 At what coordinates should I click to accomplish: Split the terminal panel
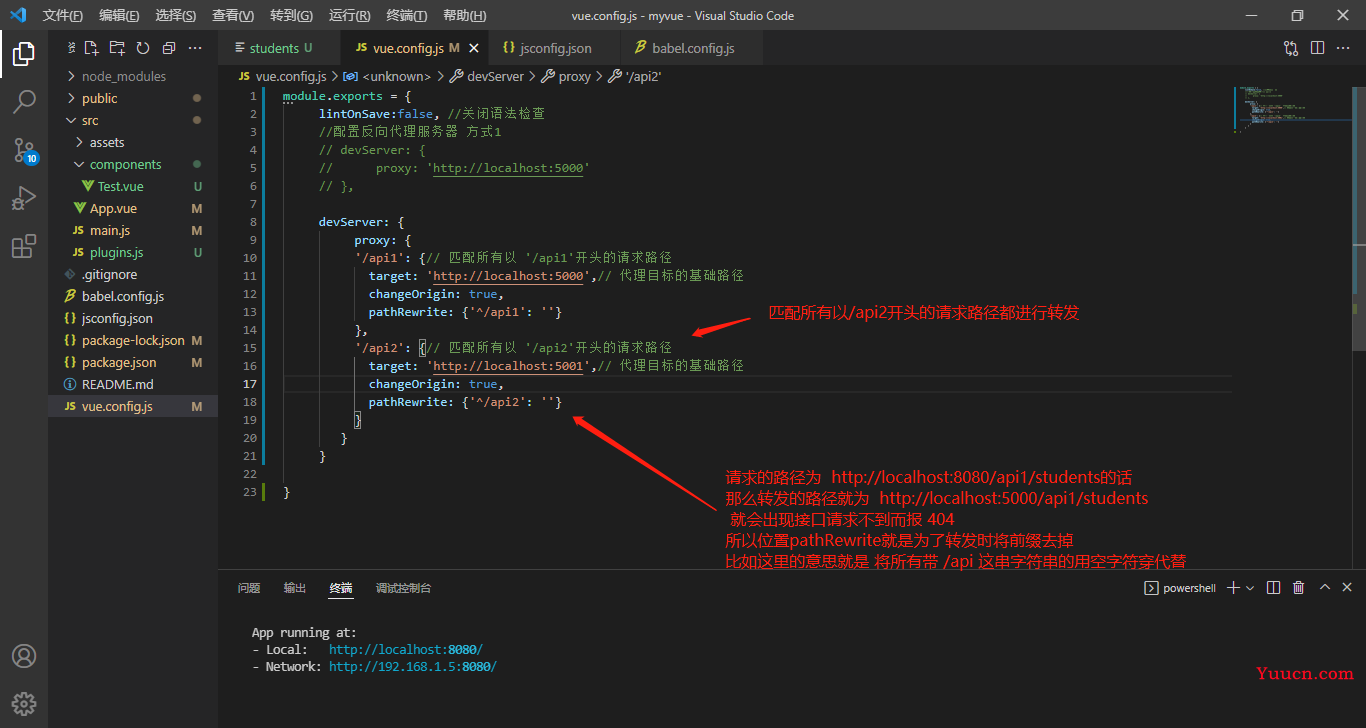[x=1273, y=588]
